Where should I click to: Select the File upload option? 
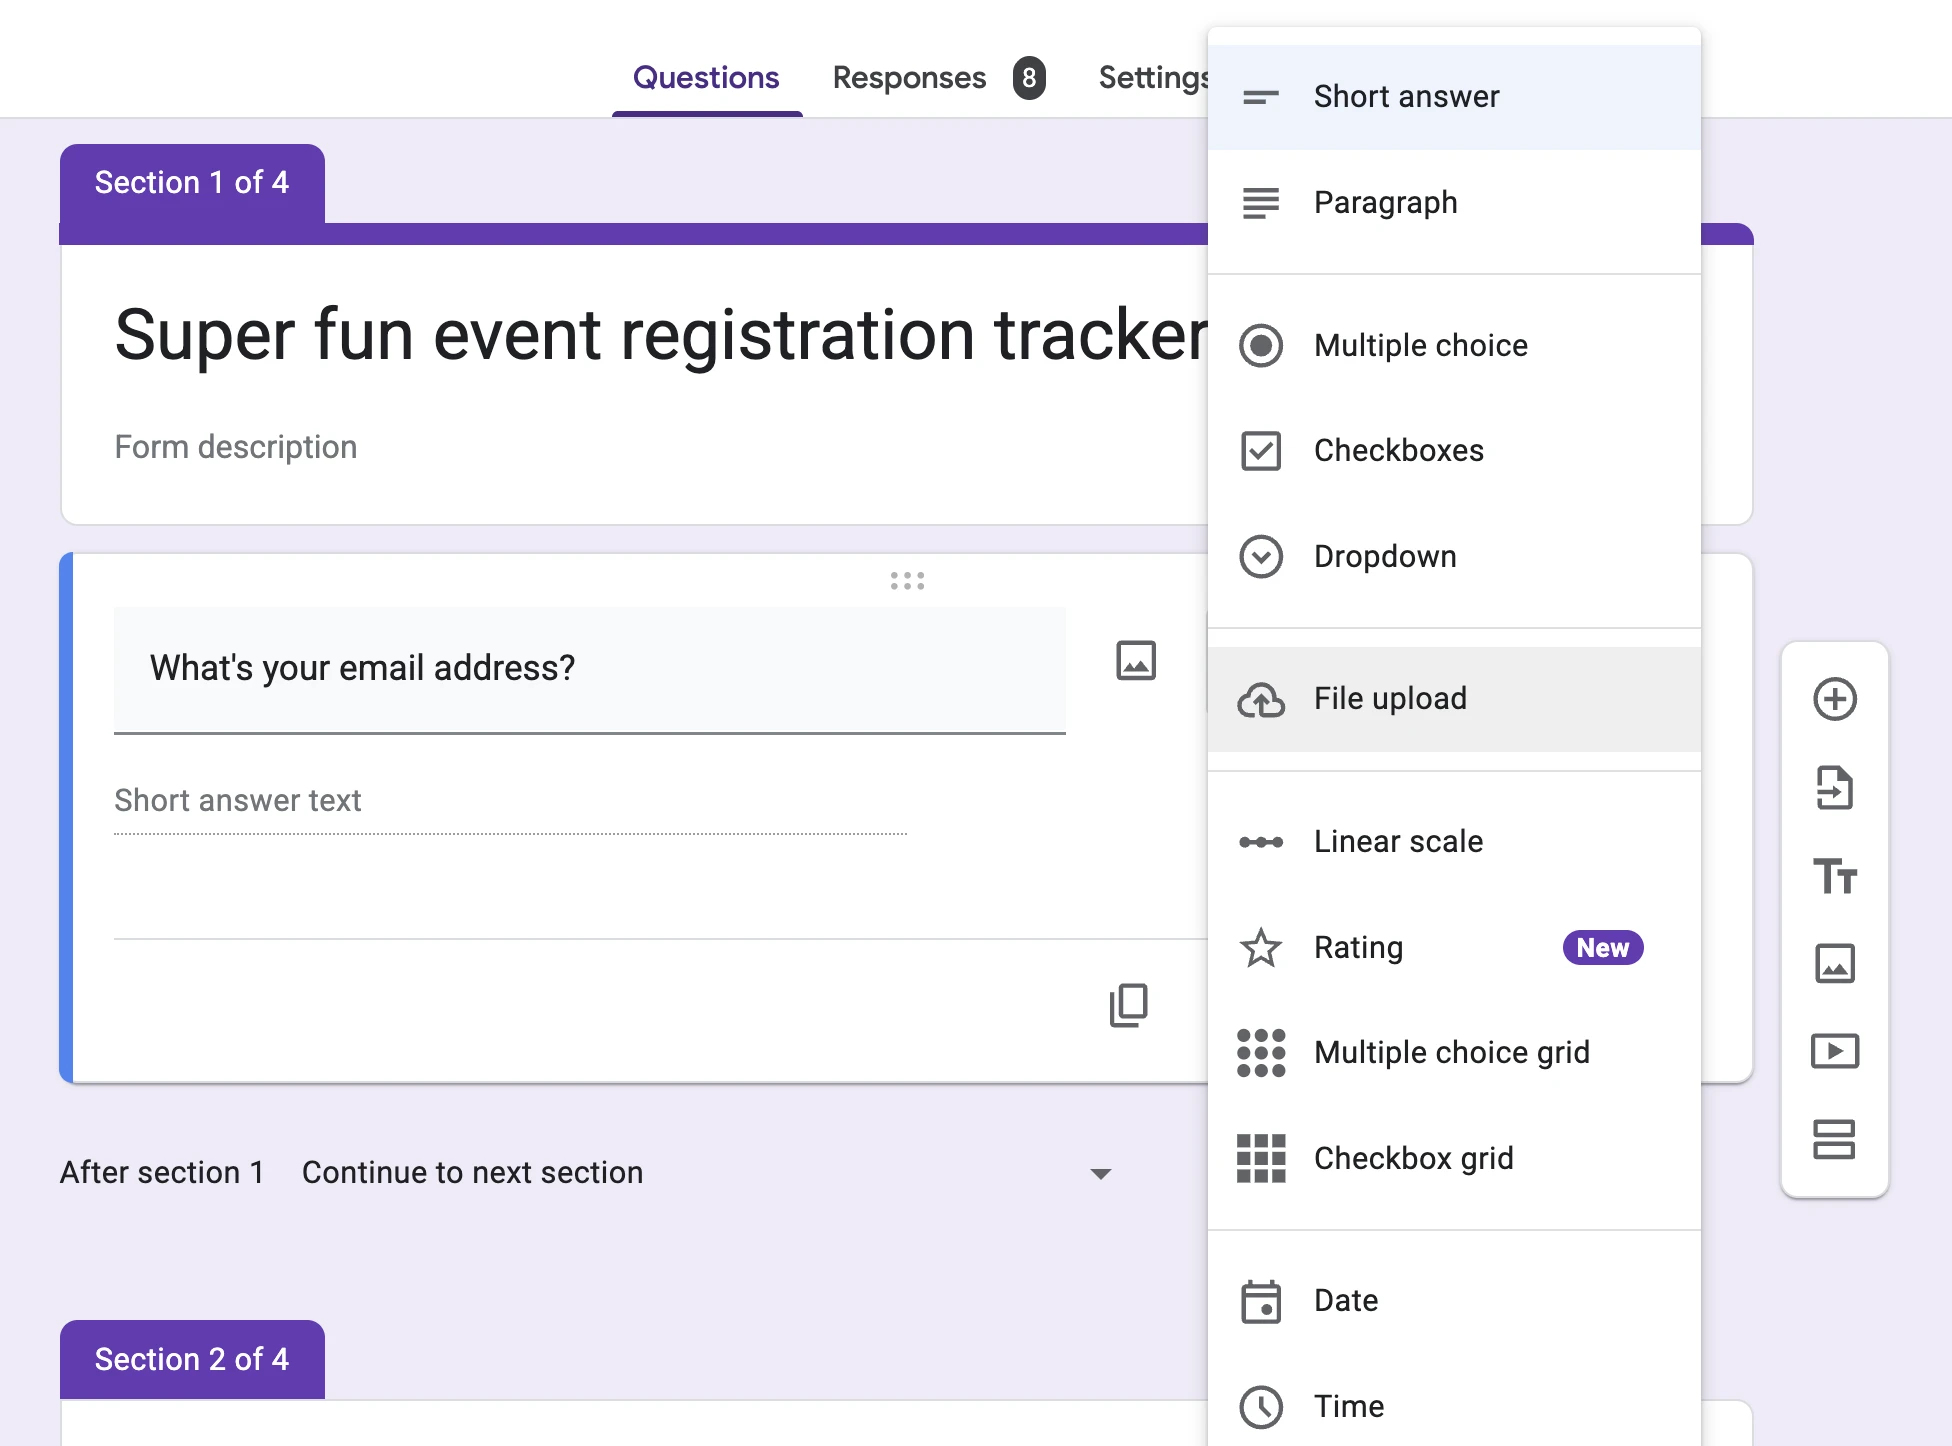click(x=1390, y=699)
